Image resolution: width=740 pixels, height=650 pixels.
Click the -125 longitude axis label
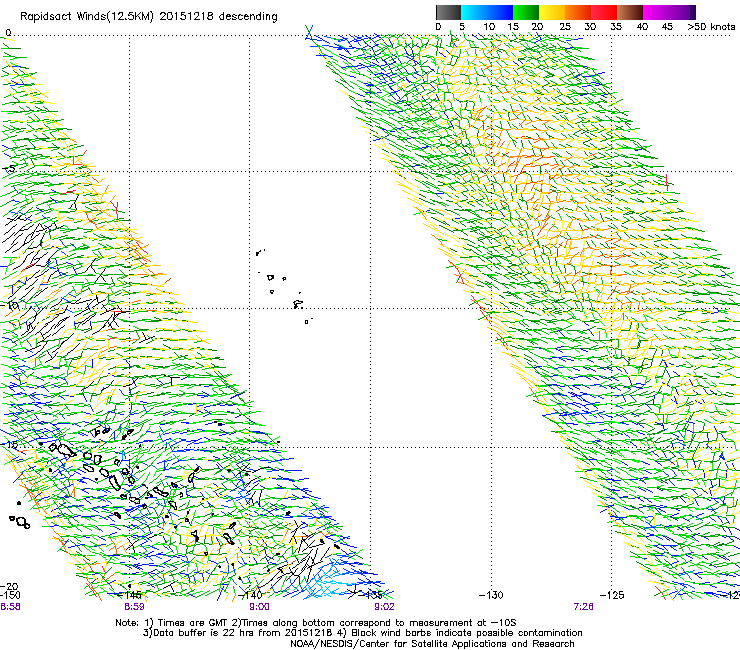612,595
